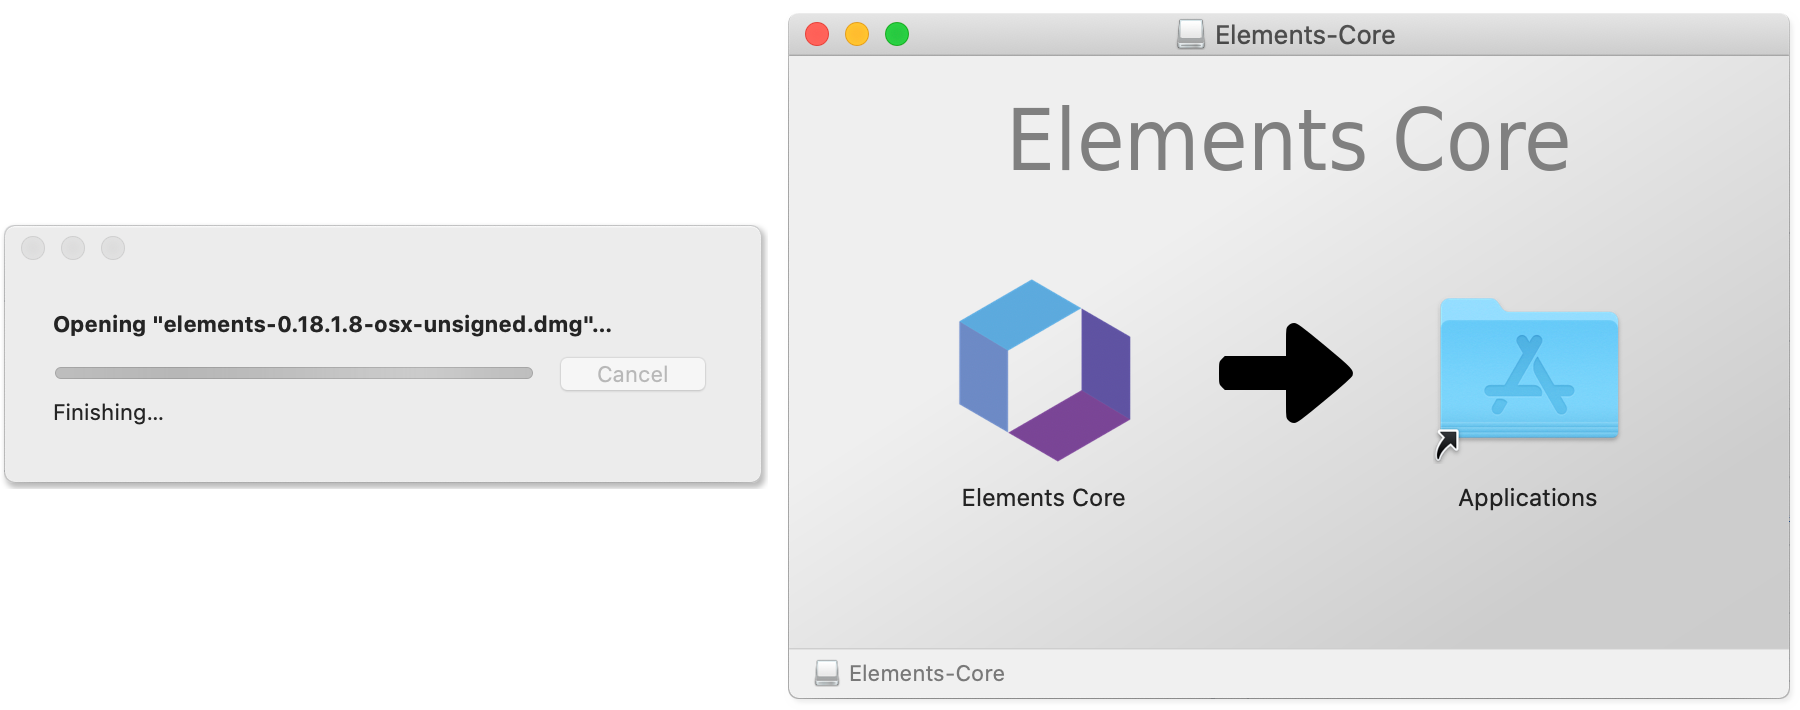The height and width of the screenshot is (710, 1800).
Task: Click the Applications folder shortcut icon
Action: (1528, 370)
